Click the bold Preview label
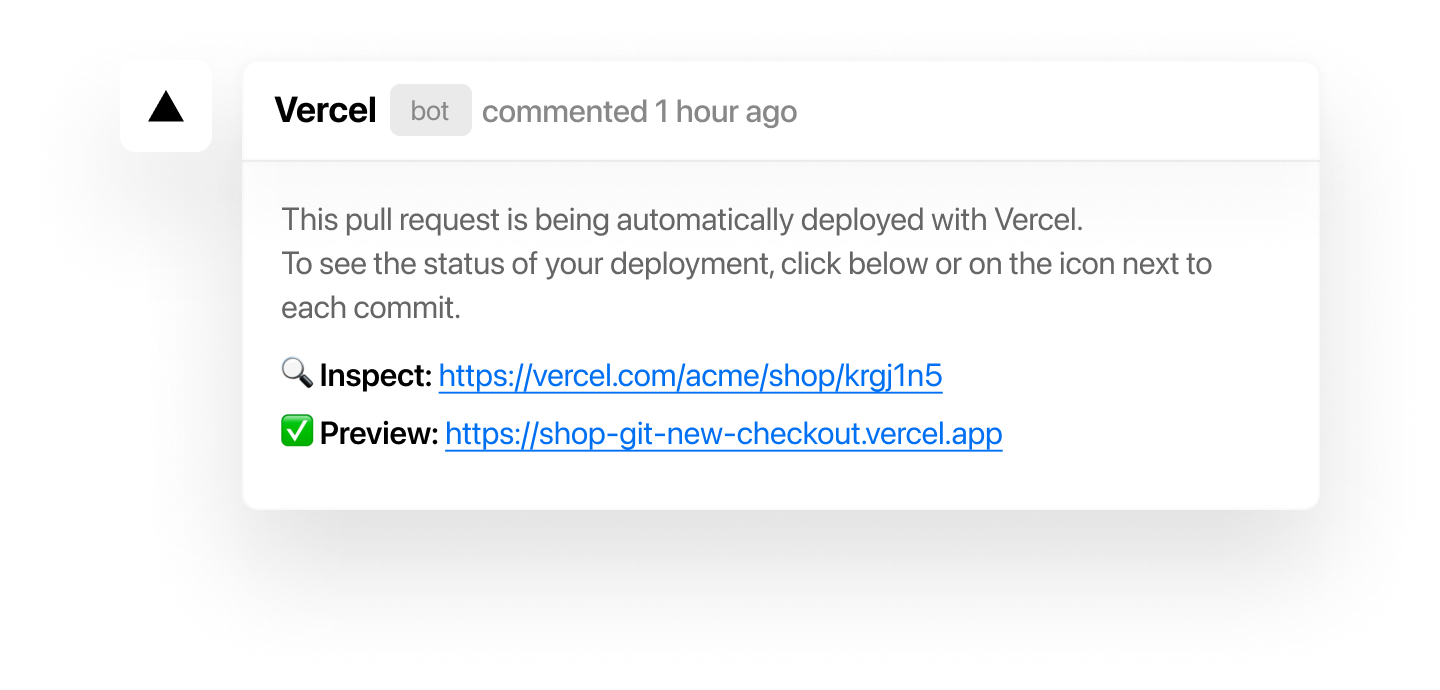 coord(379,434)
